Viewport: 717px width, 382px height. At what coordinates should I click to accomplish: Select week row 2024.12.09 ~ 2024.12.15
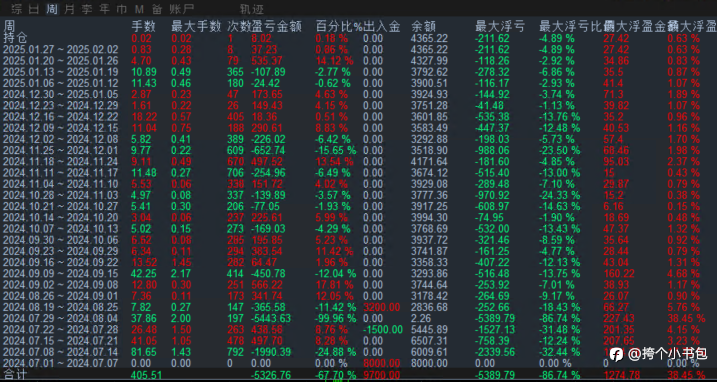tap(60, 128)
